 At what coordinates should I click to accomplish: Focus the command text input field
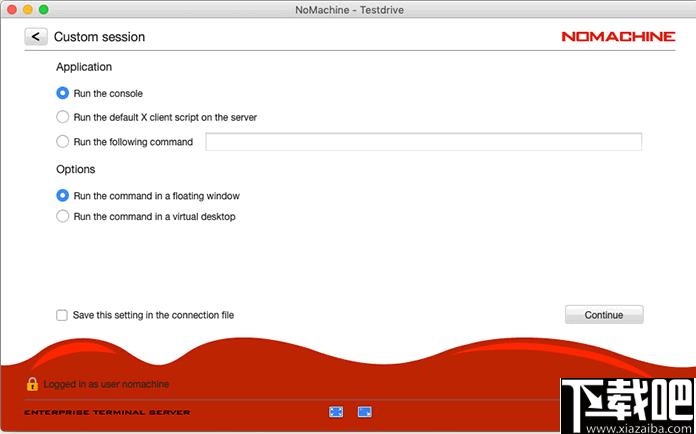(x=423, y=142)
